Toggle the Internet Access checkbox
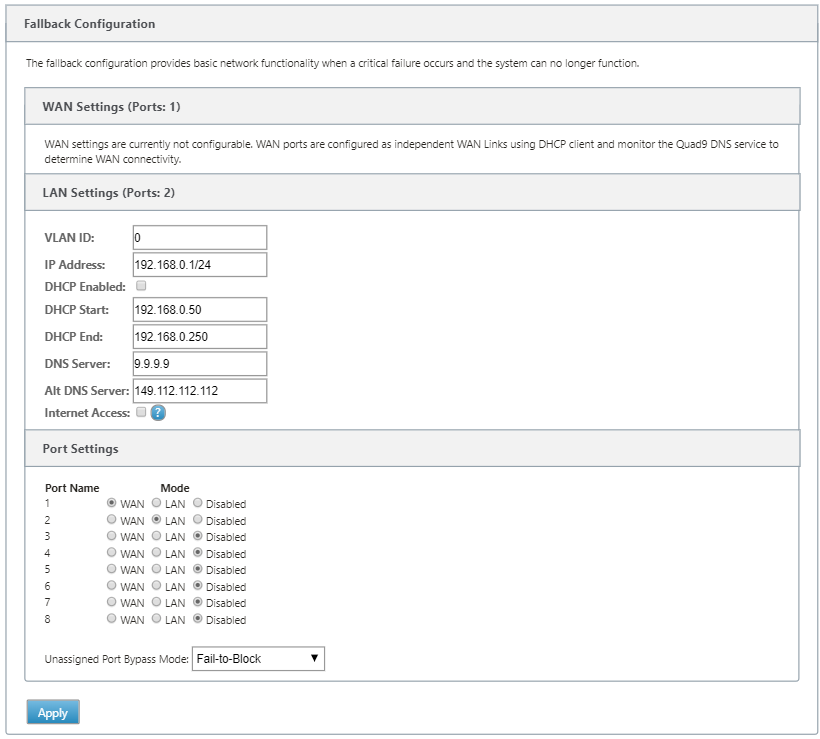This screenshot has height=739, width=820. (x=141, y=412)
